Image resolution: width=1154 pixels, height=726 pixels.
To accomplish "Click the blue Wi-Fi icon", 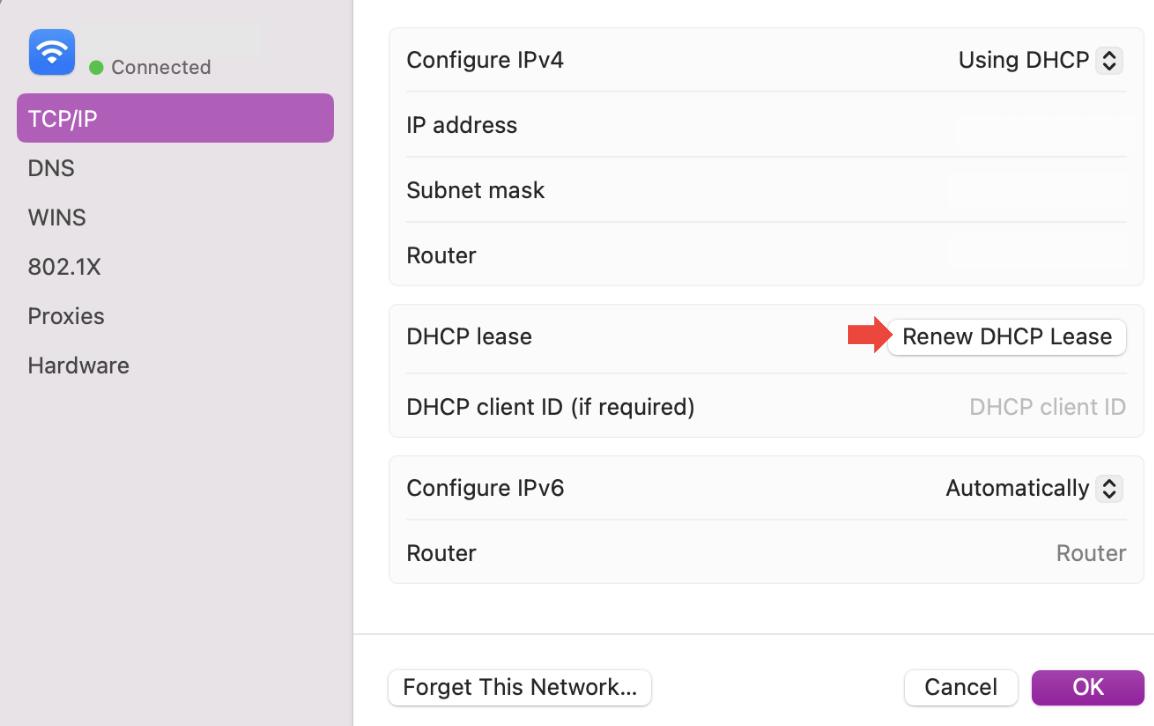I will 51,52.
